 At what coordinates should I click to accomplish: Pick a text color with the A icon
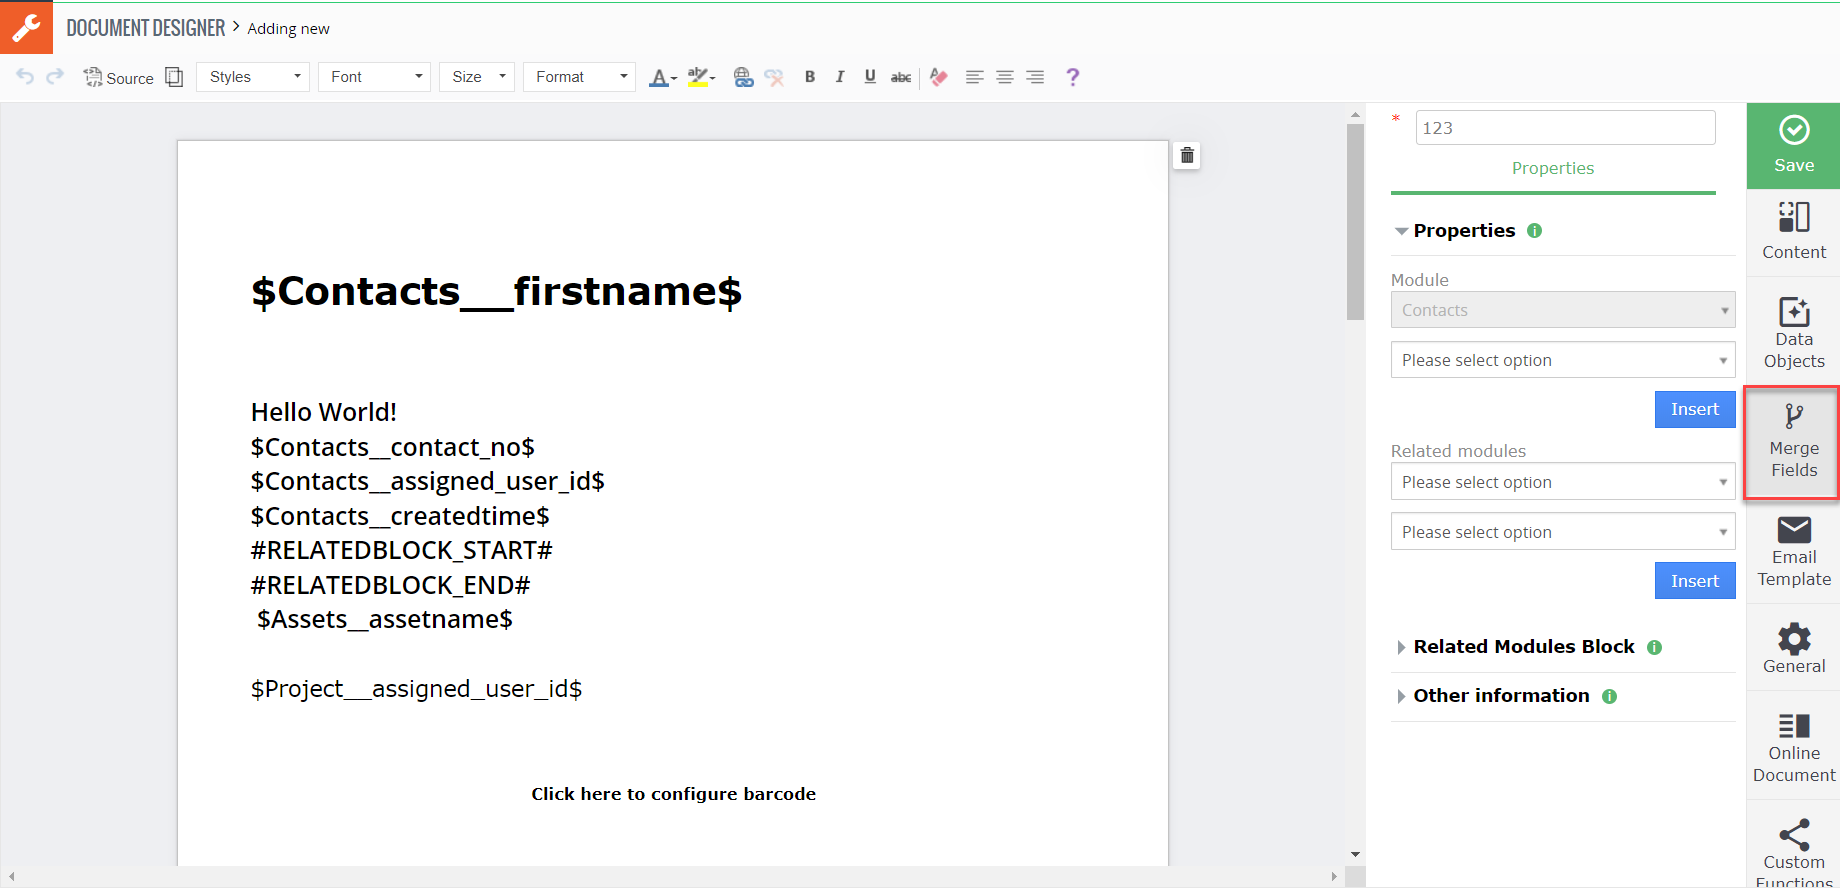(x=663, y=77)
